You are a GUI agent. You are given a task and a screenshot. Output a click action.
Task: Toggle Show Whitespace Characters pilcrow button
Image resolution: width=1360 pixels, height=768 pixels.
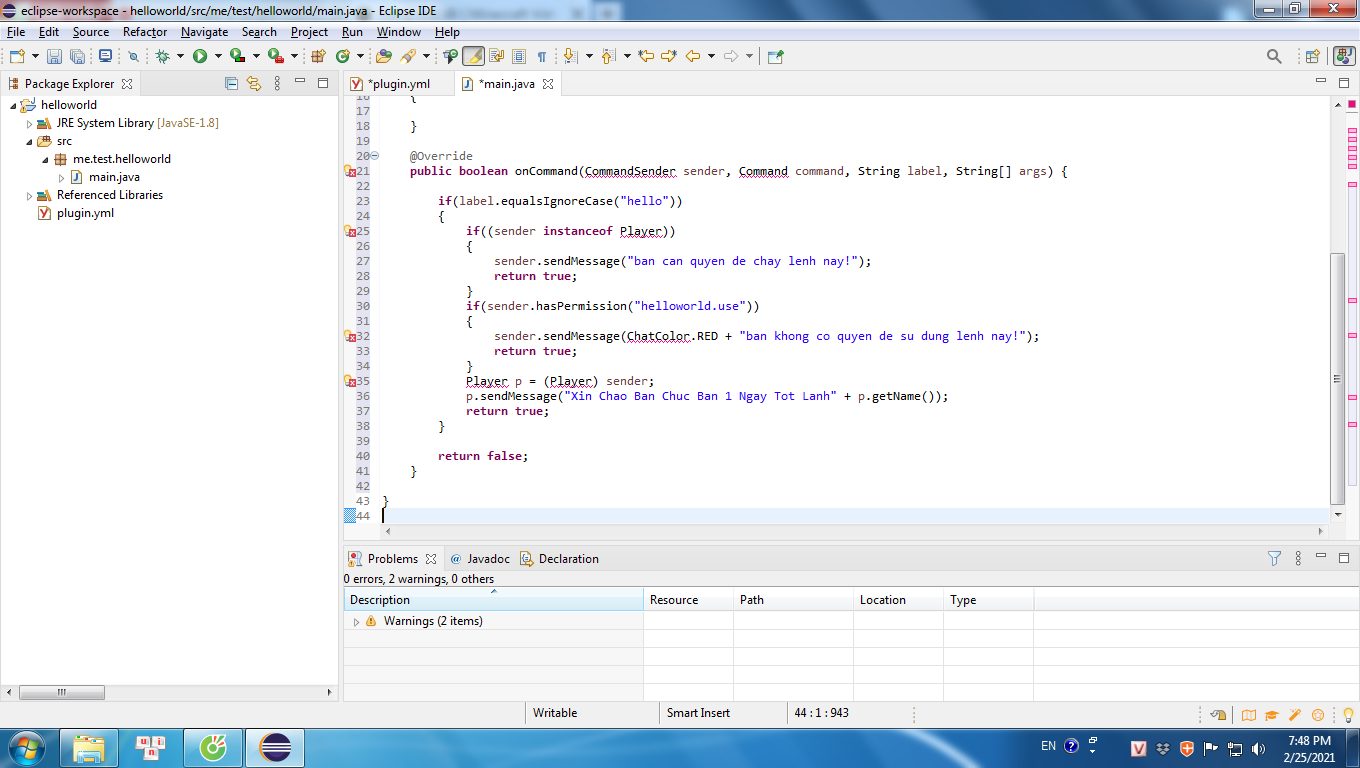point(542,56)
